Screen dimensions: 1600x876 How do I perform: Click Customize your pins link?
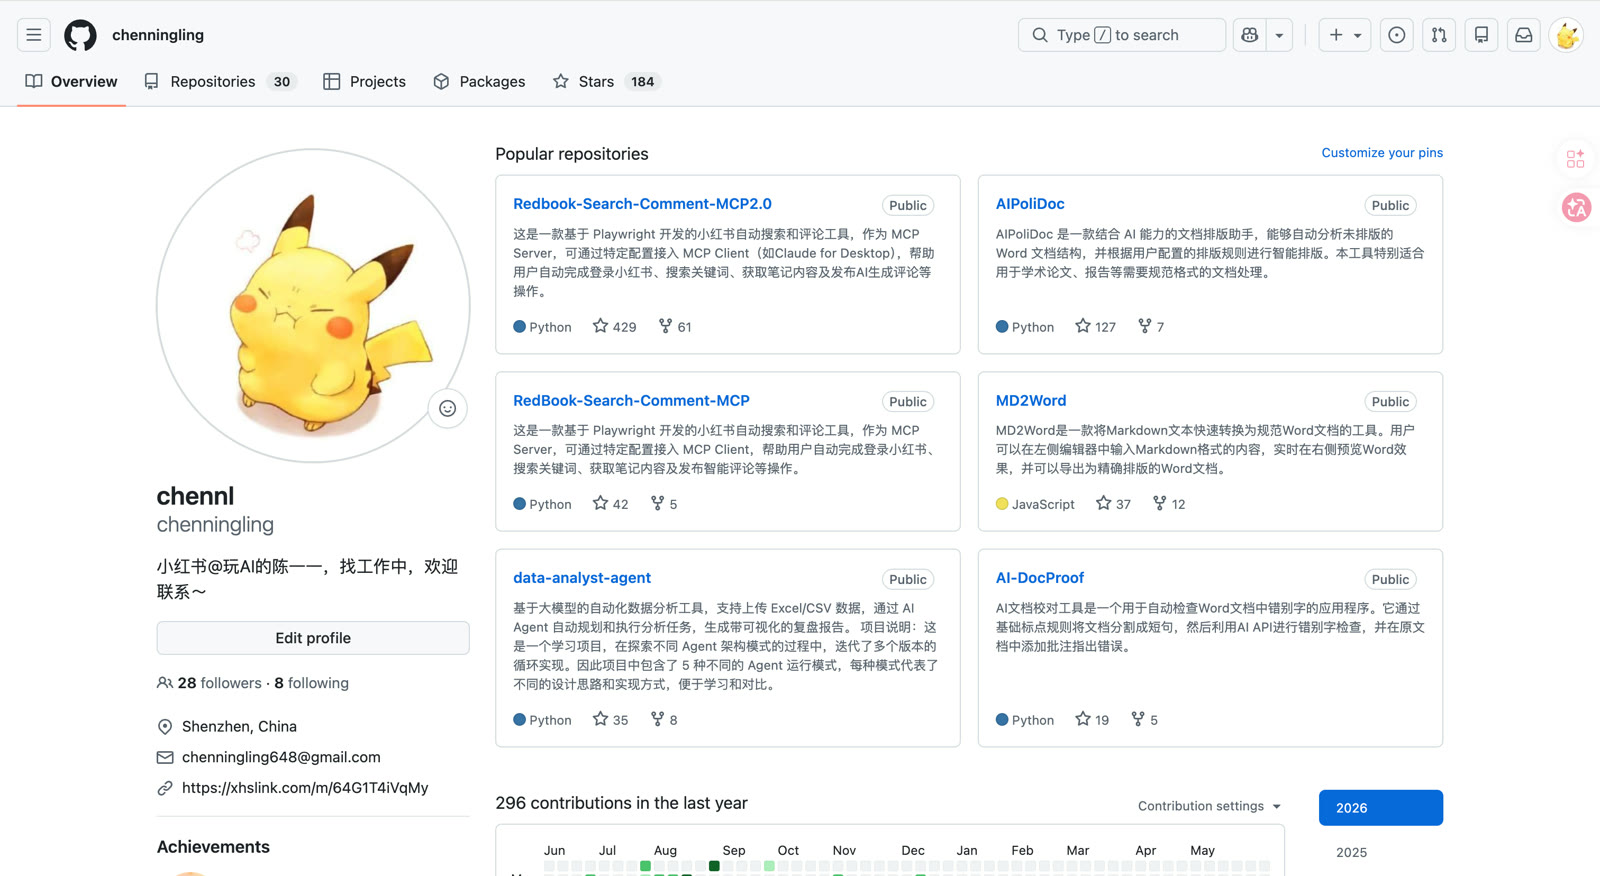(1382, 153)
